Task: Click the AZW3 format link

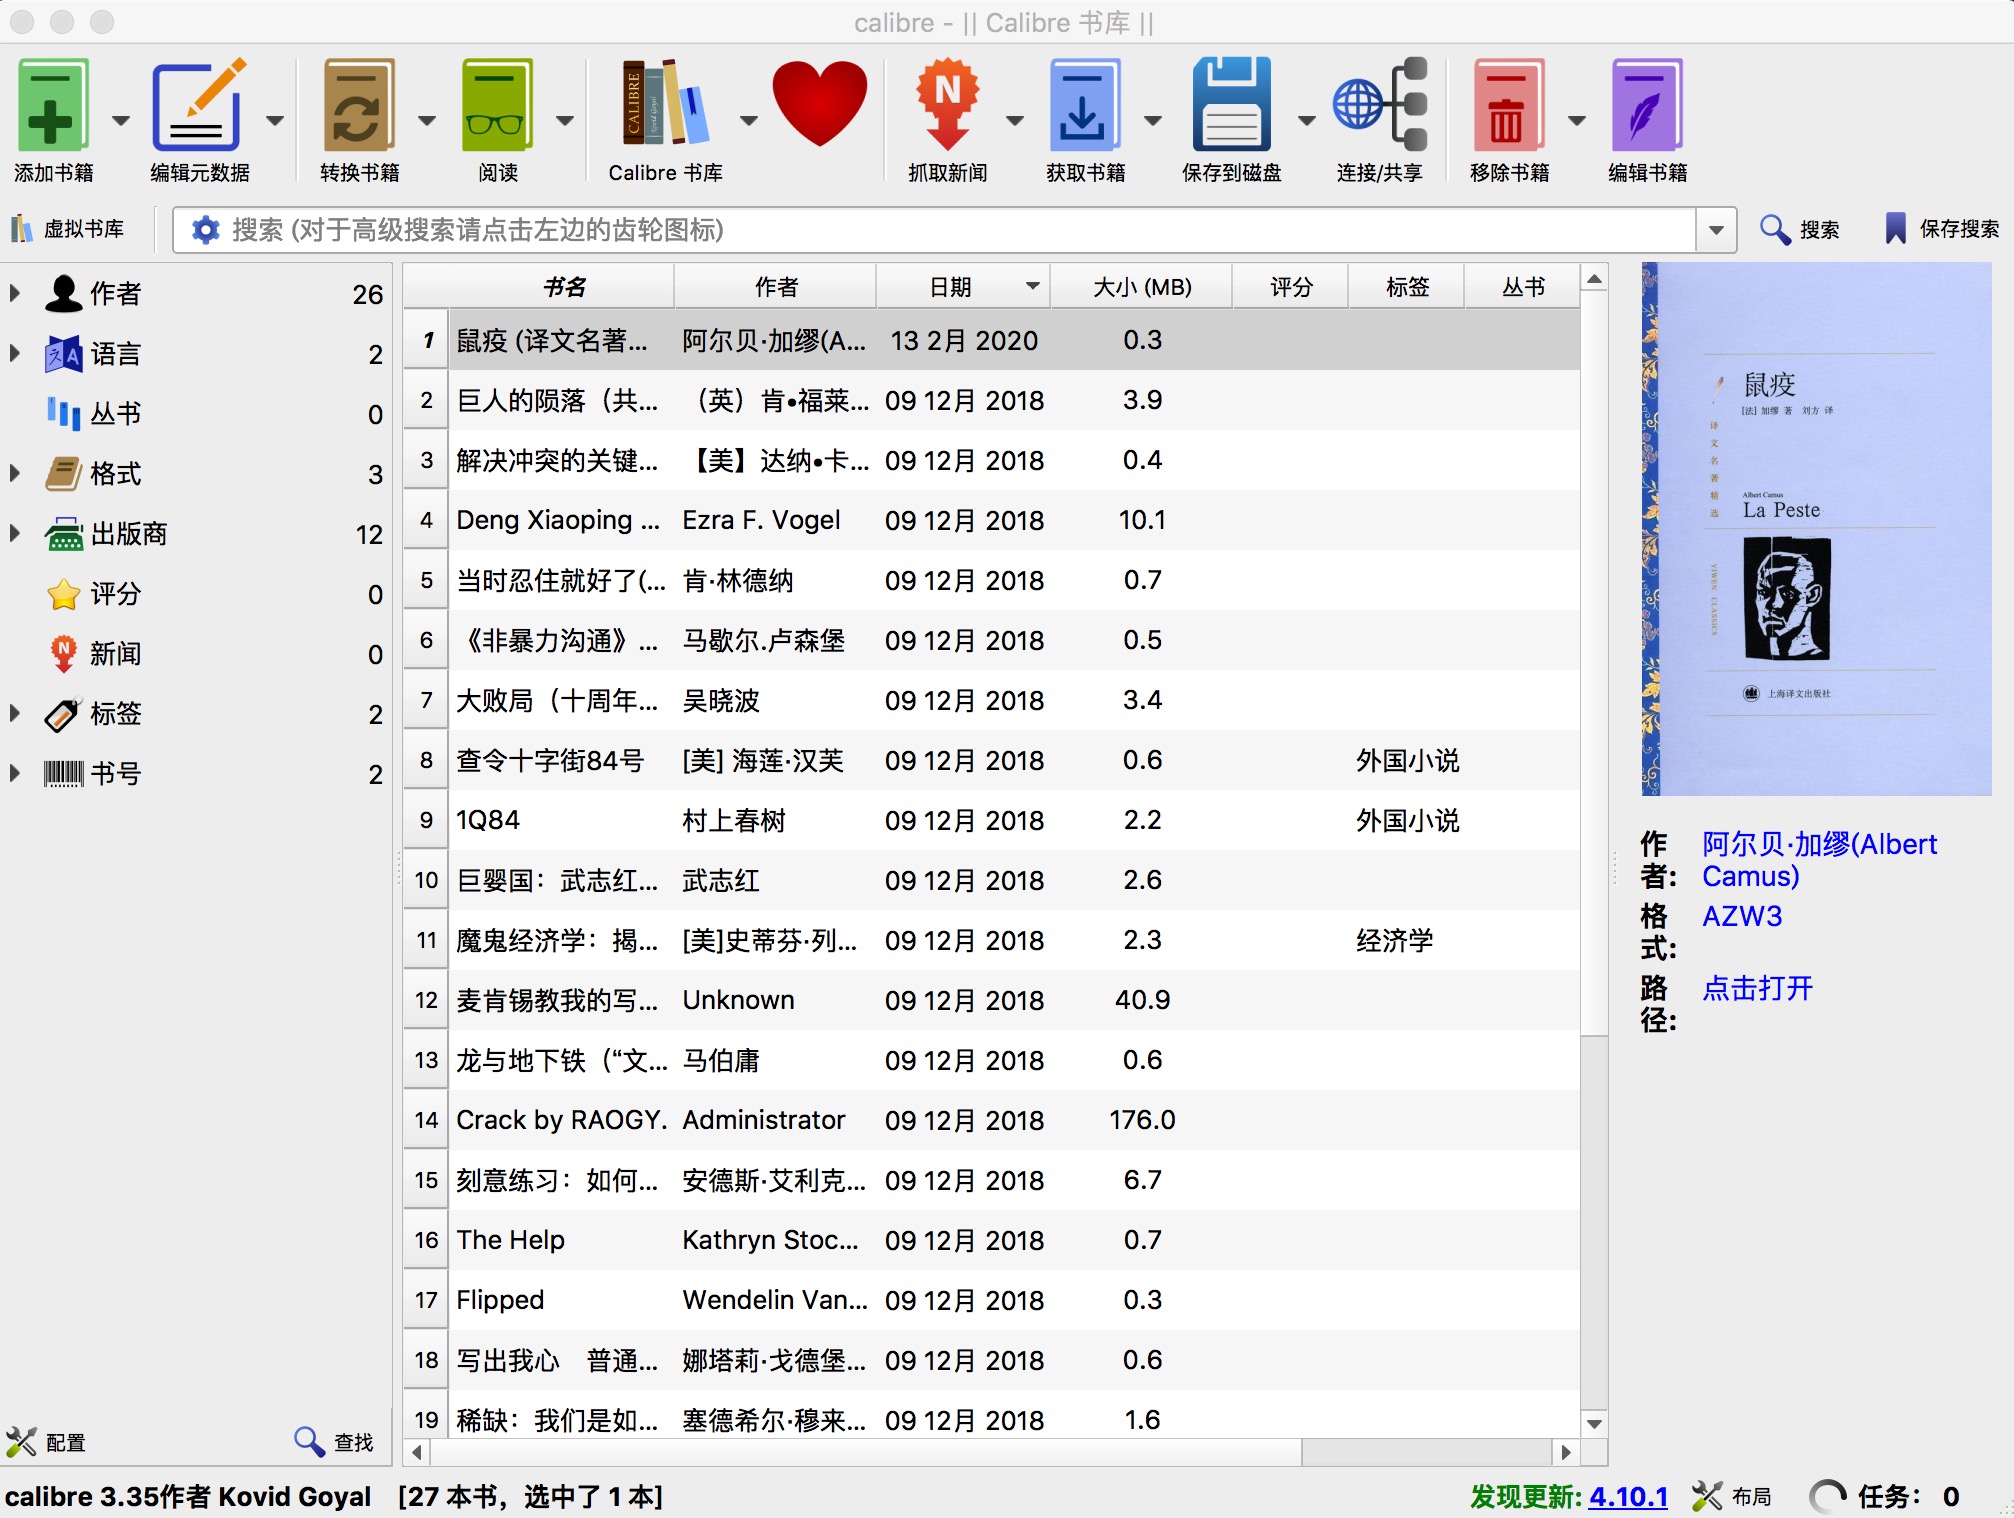Action: point(1741,916)
